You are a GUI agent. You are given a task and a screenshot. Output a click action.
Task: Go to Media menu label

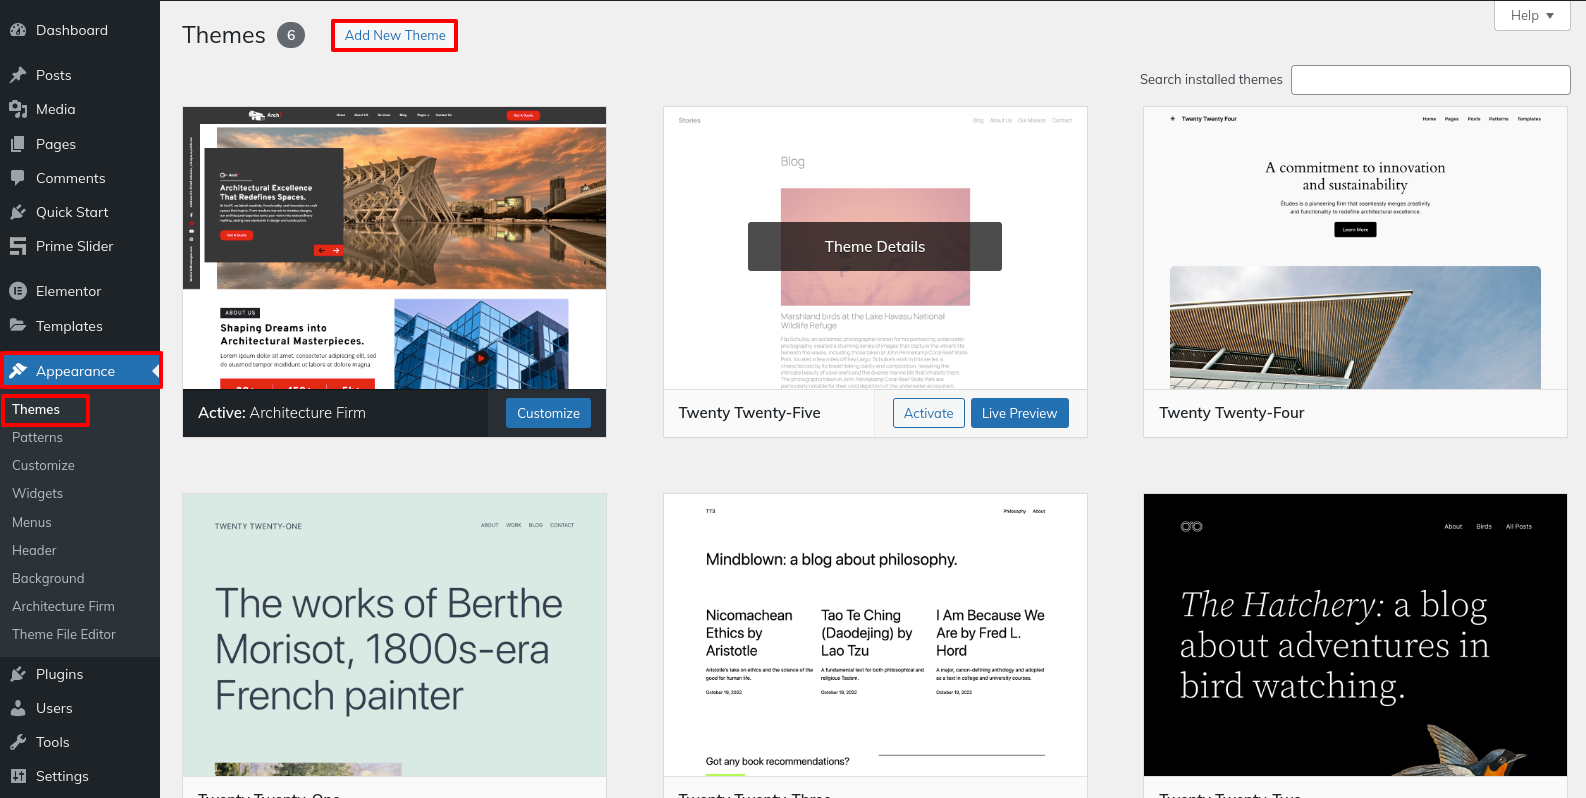tap(56, 109)
